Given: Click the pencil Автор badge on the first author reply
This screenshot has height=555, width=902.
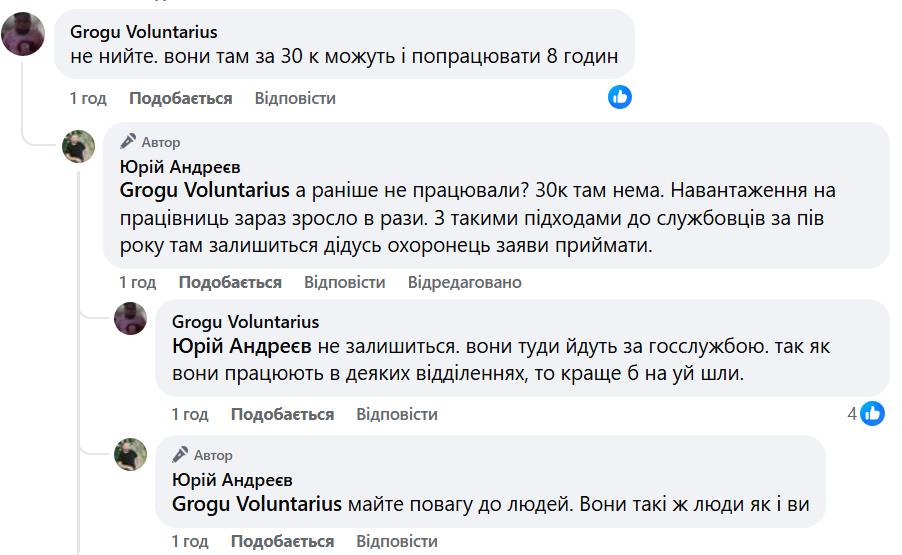Looking at the screenshot, I should (x=151, y=142).
